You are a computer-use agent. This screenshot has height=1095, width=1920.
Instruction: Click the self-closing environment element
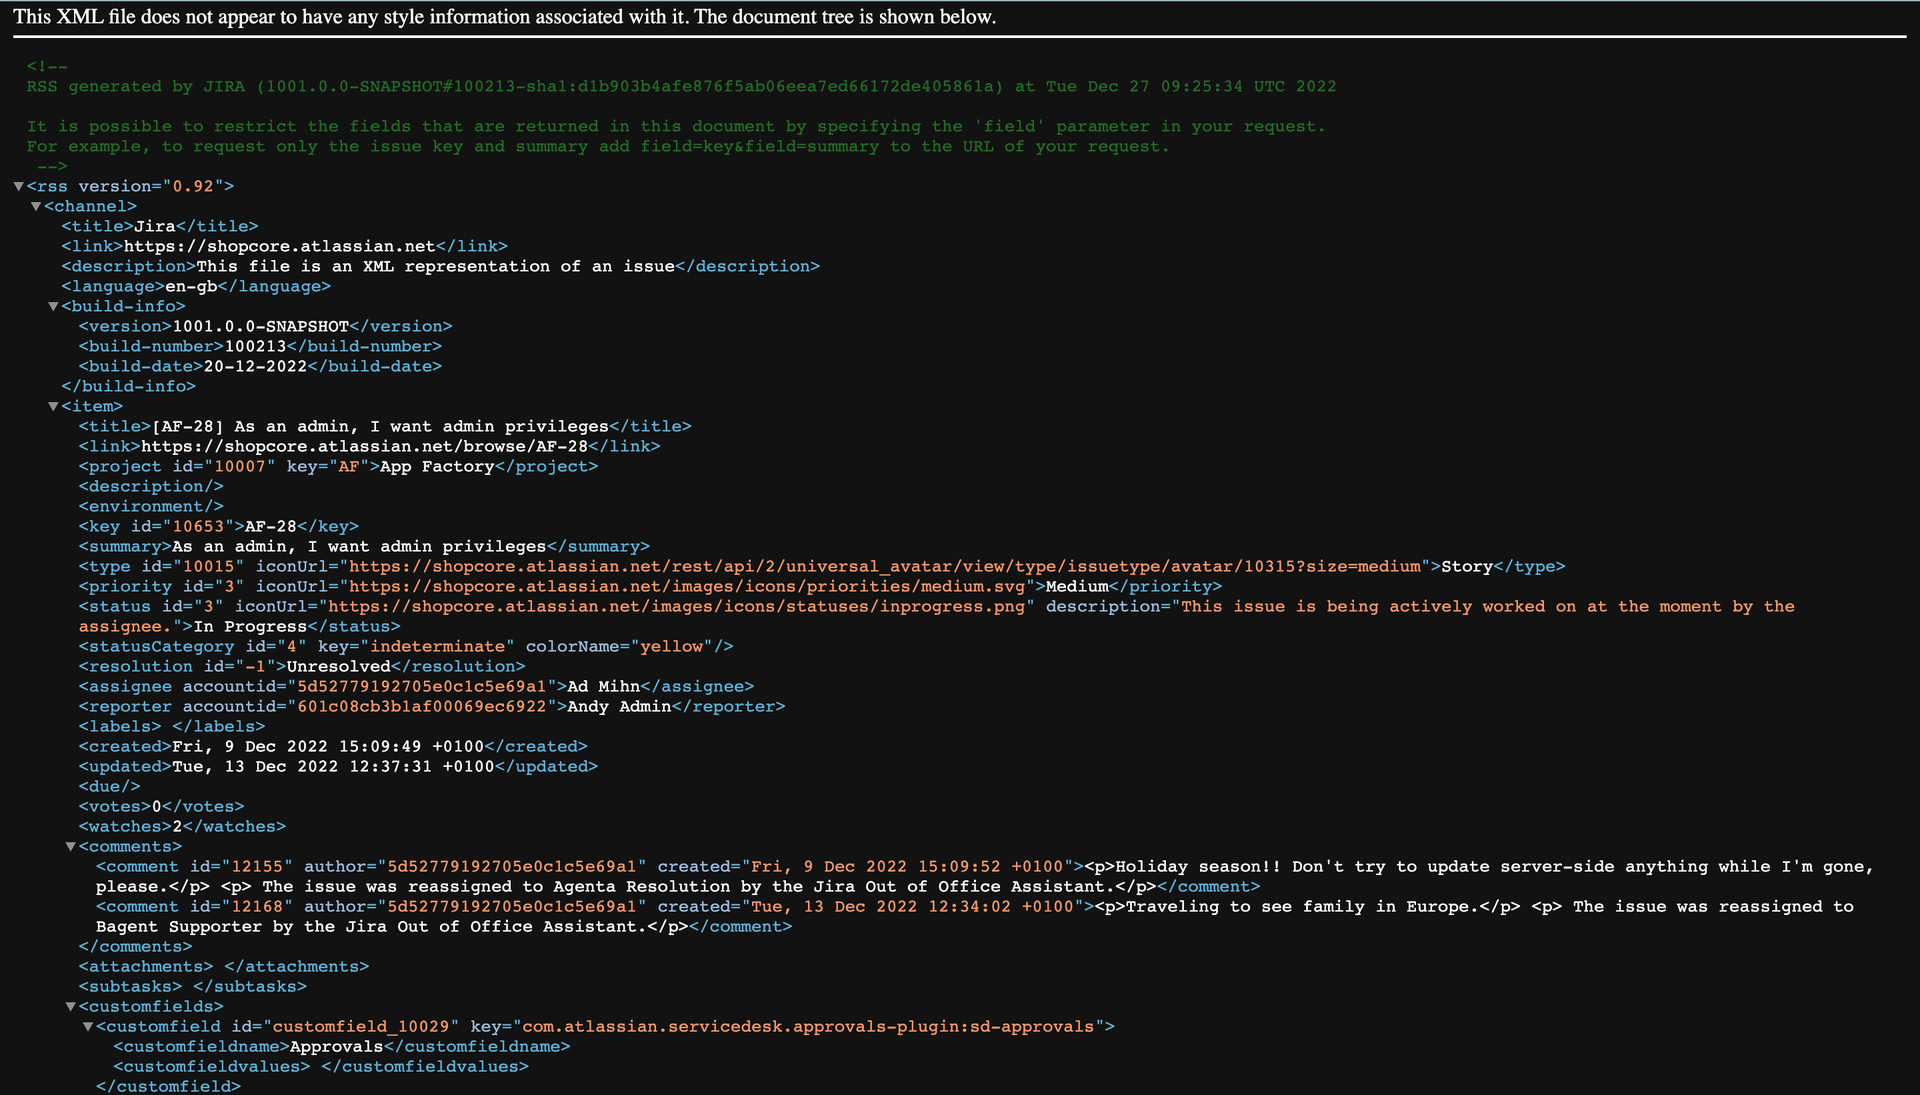(151, 506)
